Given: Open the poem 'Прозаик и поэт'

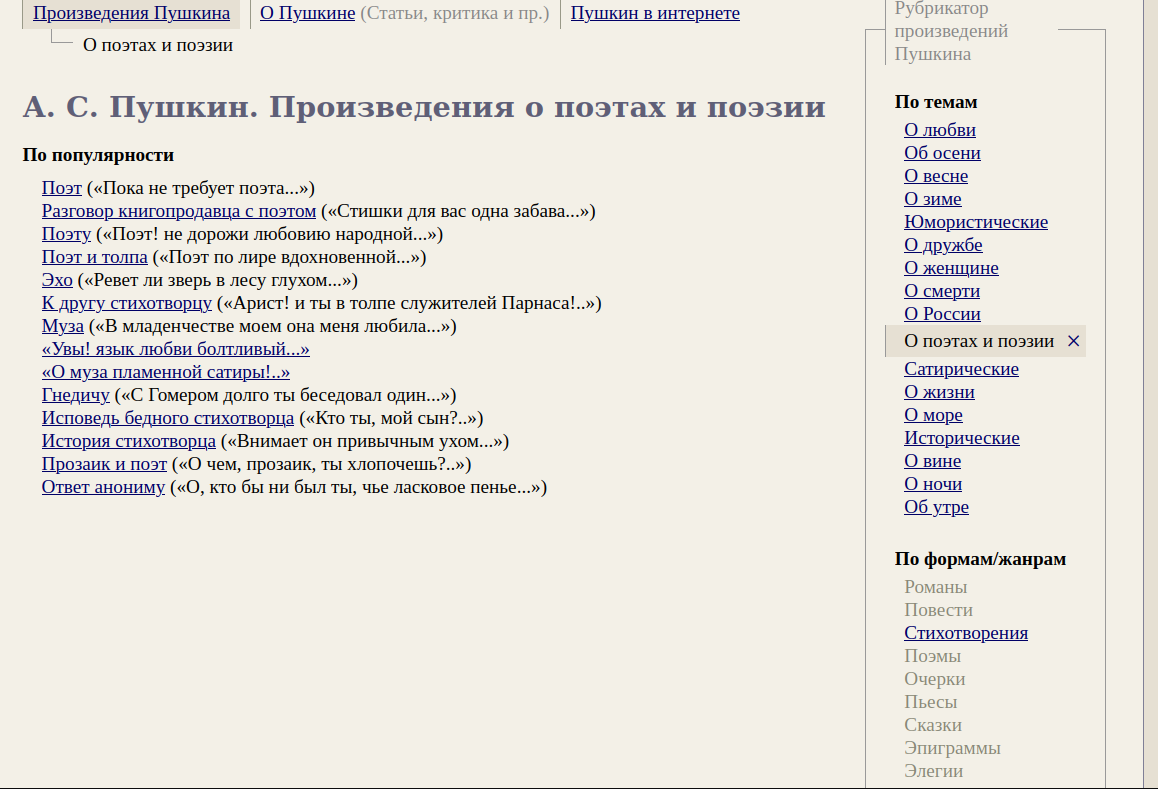Looking at the screenshot, I should coord(104,464).
